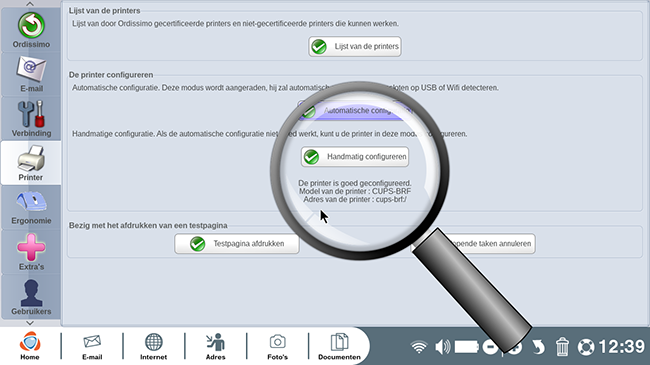This screenshot has width=650, height=365.
Task: Expand the sidebar upward with top chevron
Action: pos(30,4)
